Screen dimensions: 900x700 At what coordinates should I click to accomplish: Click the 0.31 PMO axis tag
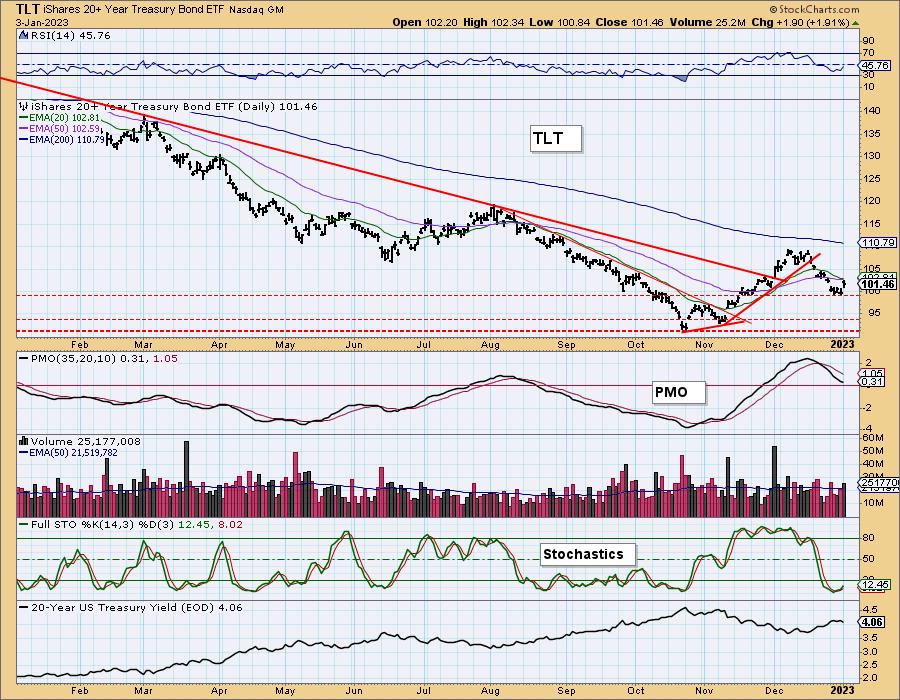(x=872, y=381)
